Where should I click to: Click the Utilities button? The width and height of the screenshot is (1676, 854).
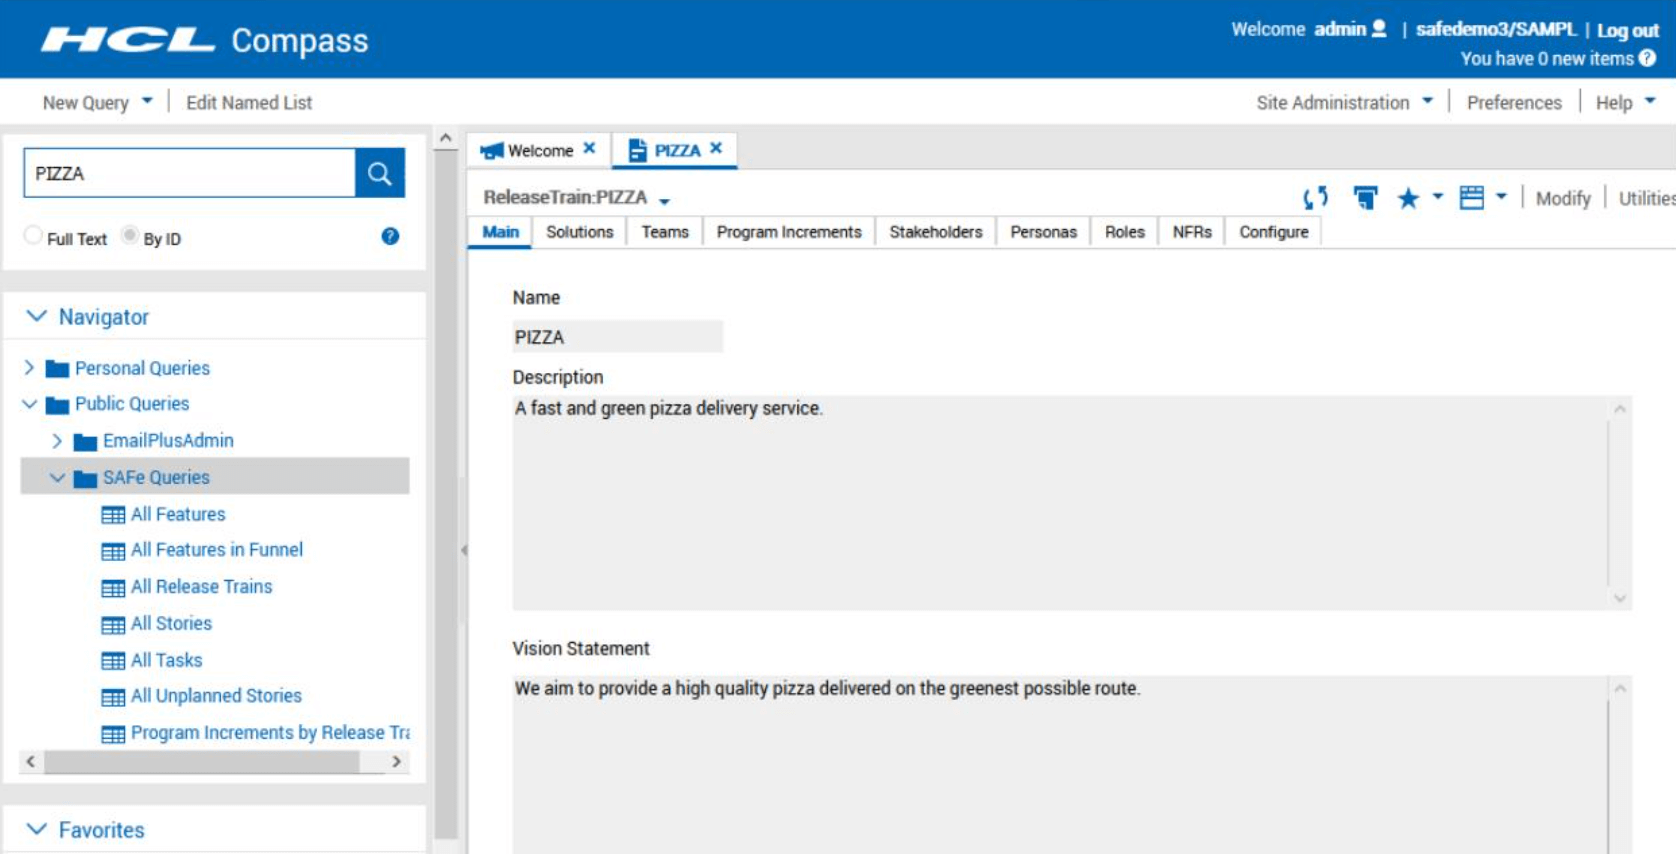point(1647,198)
